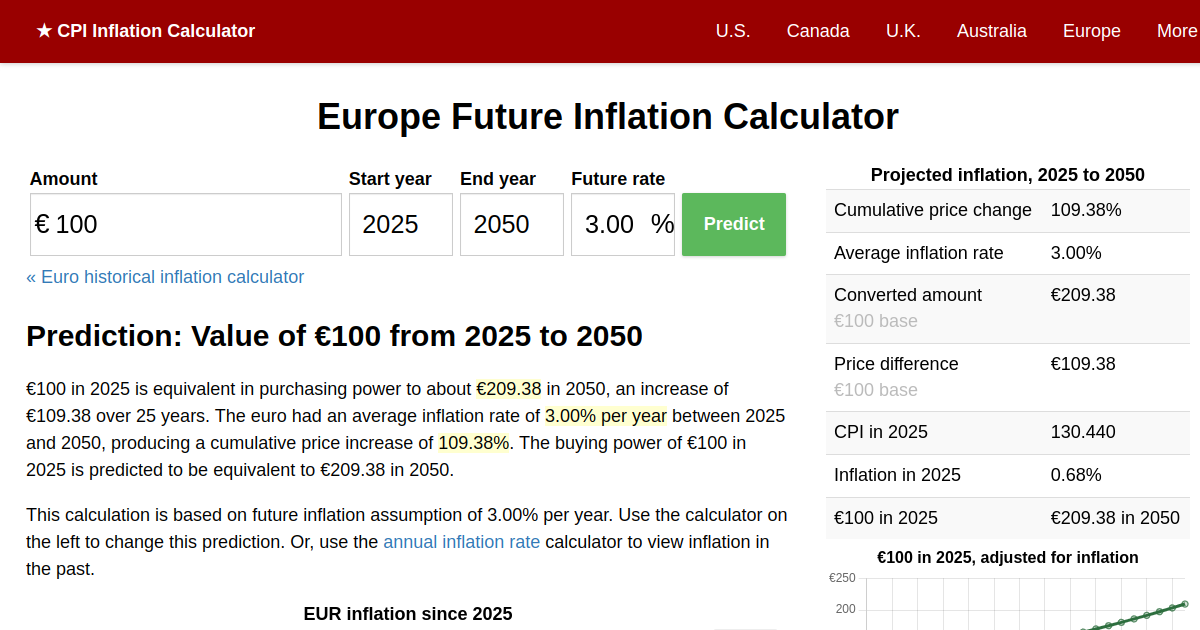Select the End year field
This screenshot has height=630, width=1200.
point(511,224)
